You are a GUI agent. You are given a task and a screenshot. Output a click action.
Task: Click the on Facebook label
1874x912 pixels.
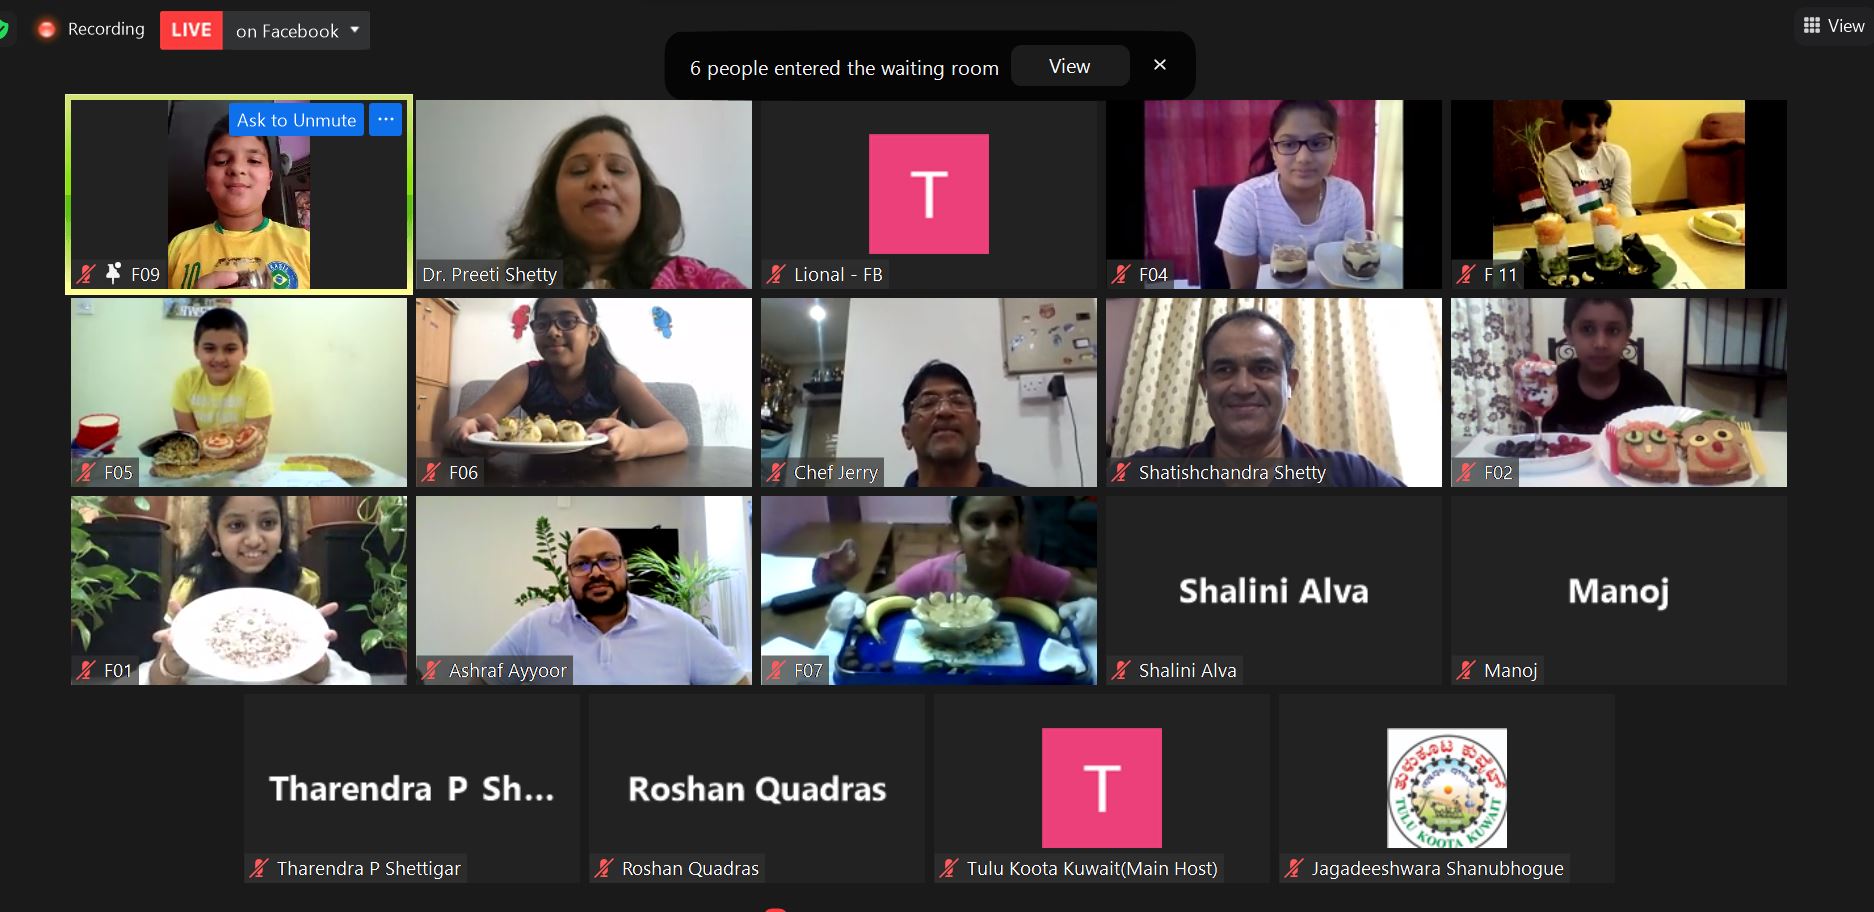coord(287,31)
